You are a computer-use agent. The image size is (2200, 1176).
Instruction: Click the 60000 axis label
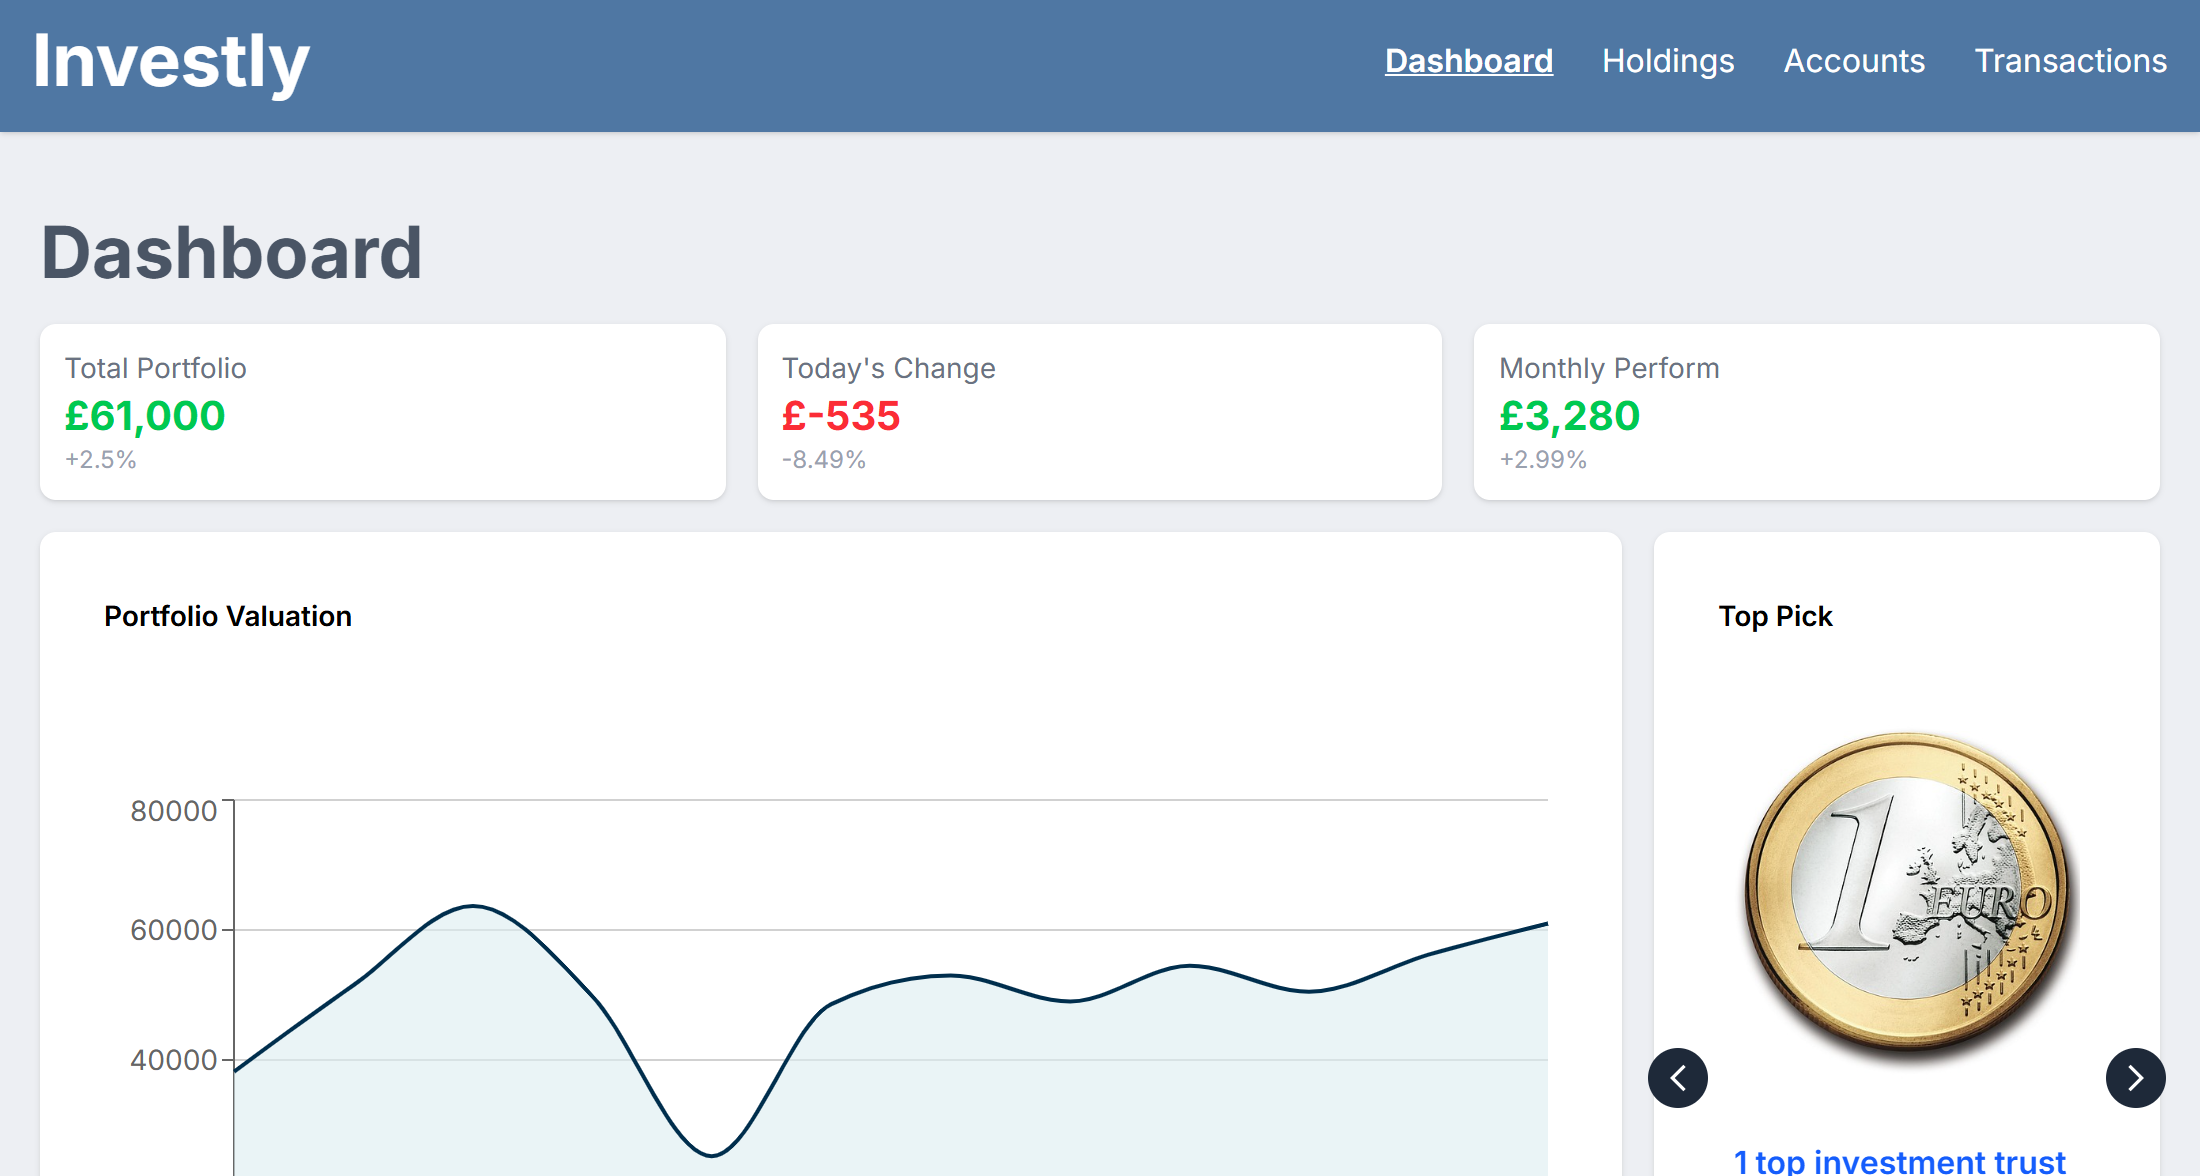point(173,930)
